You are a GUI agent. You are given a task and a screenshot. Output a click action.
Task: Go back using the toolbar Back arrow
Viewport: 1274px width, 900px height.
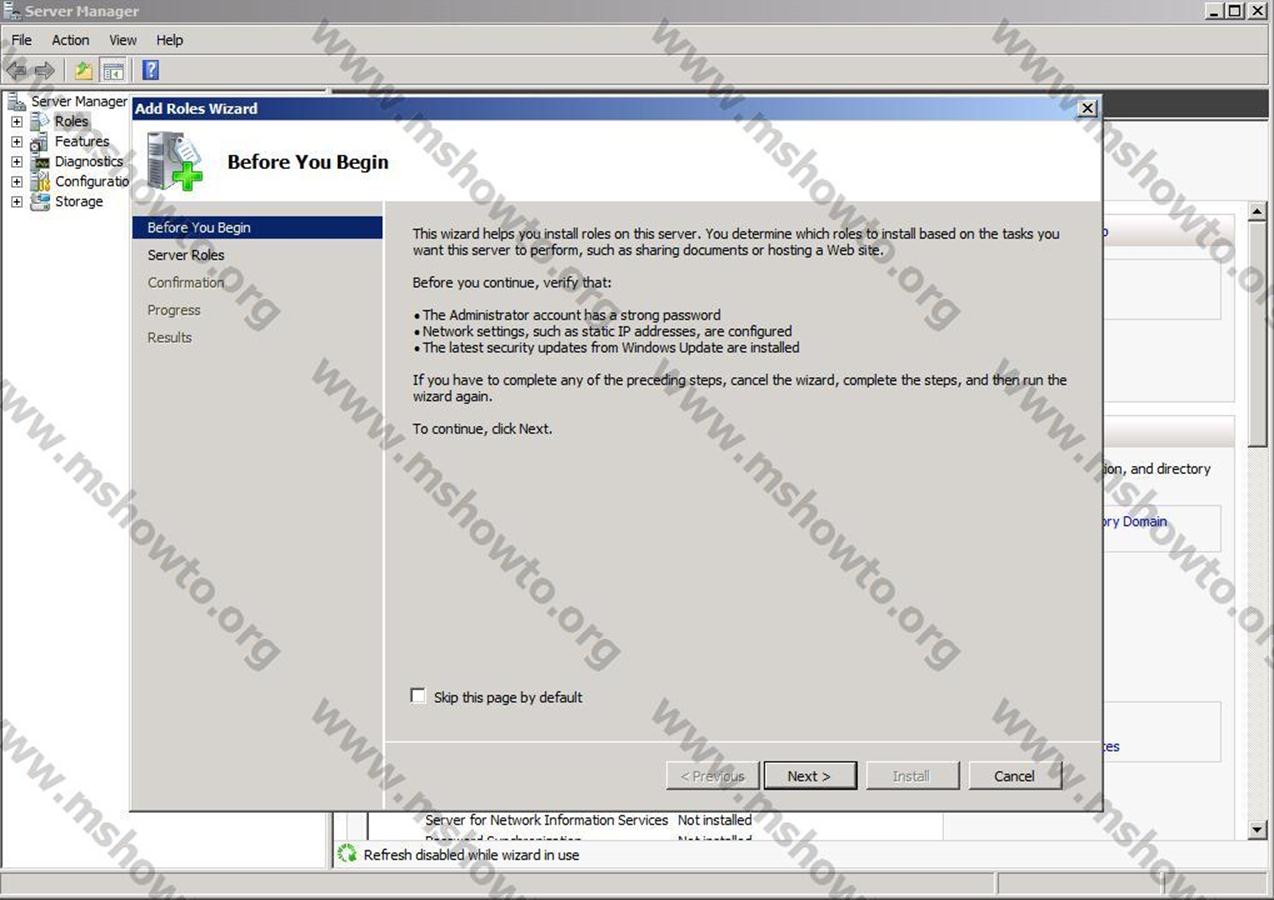tap(16, 70)
